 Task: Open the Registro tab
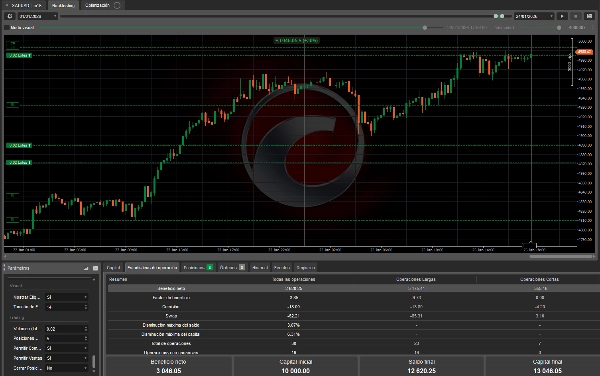tap(306, 267)
